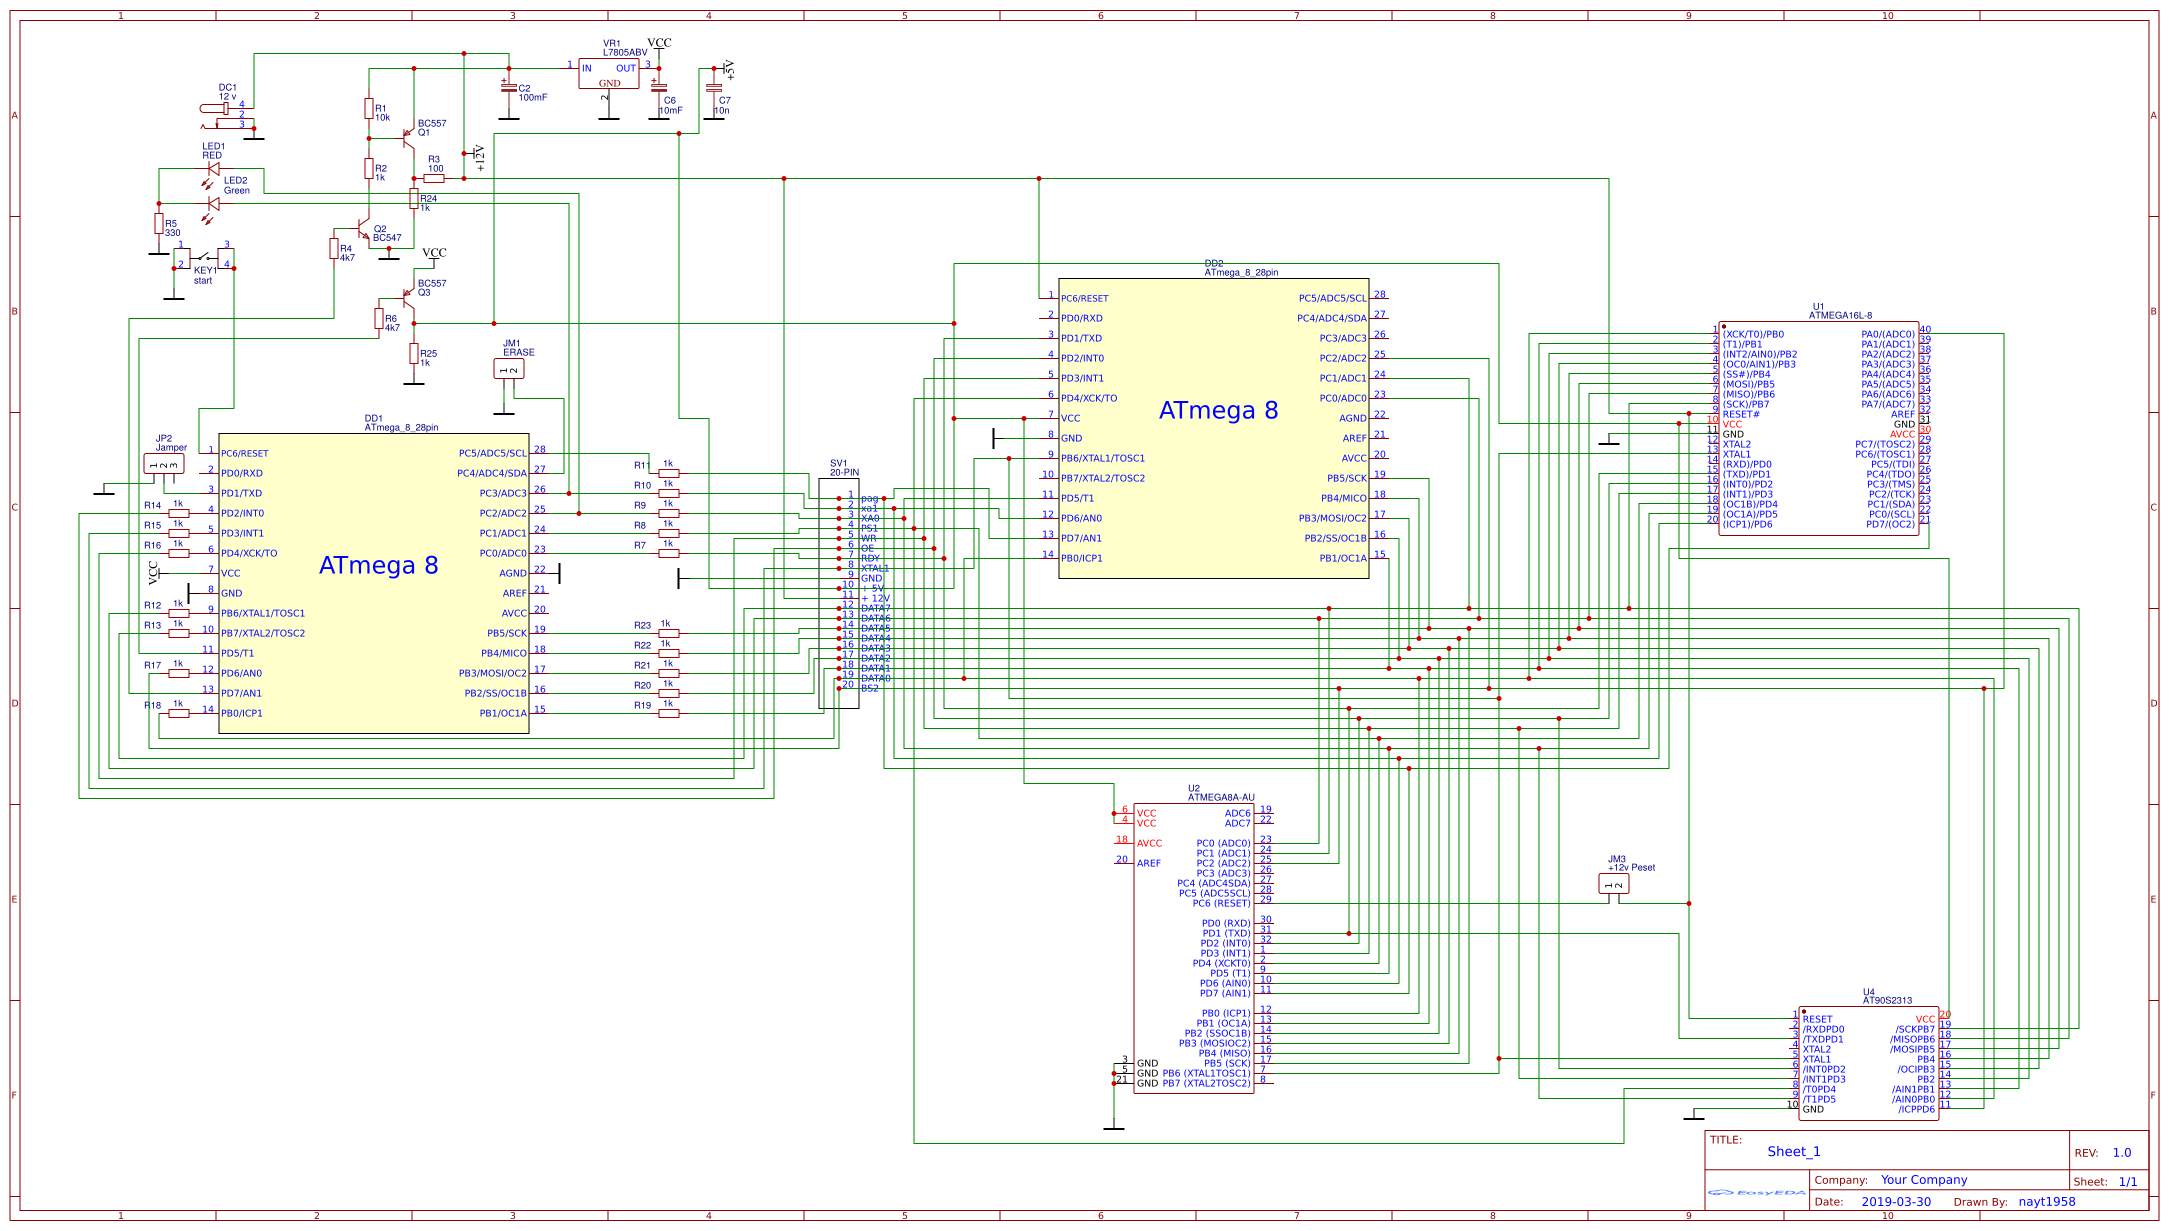Screen dimensions: 2169x1231
Task: Select the L7805ABV voltage regulator VR1
Action: [x=608, y=74]
